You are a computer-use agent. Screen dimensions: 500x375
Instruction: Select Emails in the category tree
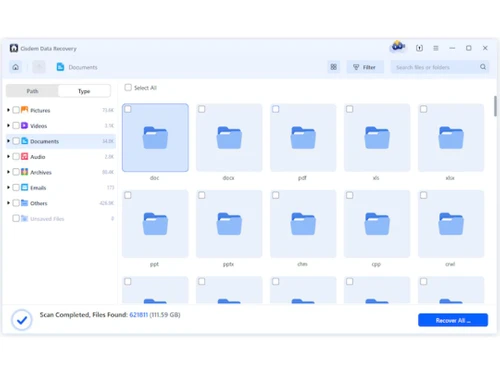point(61,187)
